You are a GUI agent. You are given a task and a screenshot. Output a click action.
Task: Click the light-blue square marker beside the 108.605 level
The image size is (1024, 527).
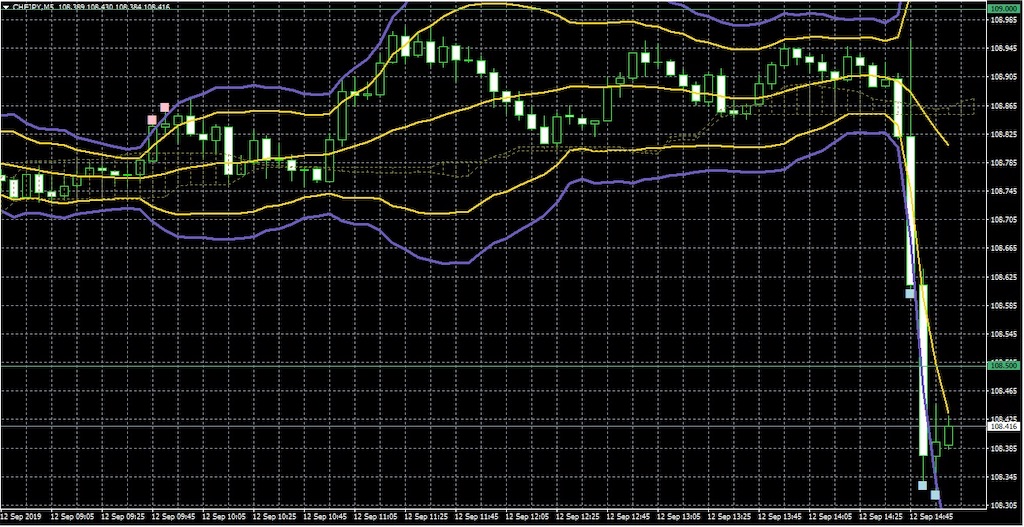point(910,293)
